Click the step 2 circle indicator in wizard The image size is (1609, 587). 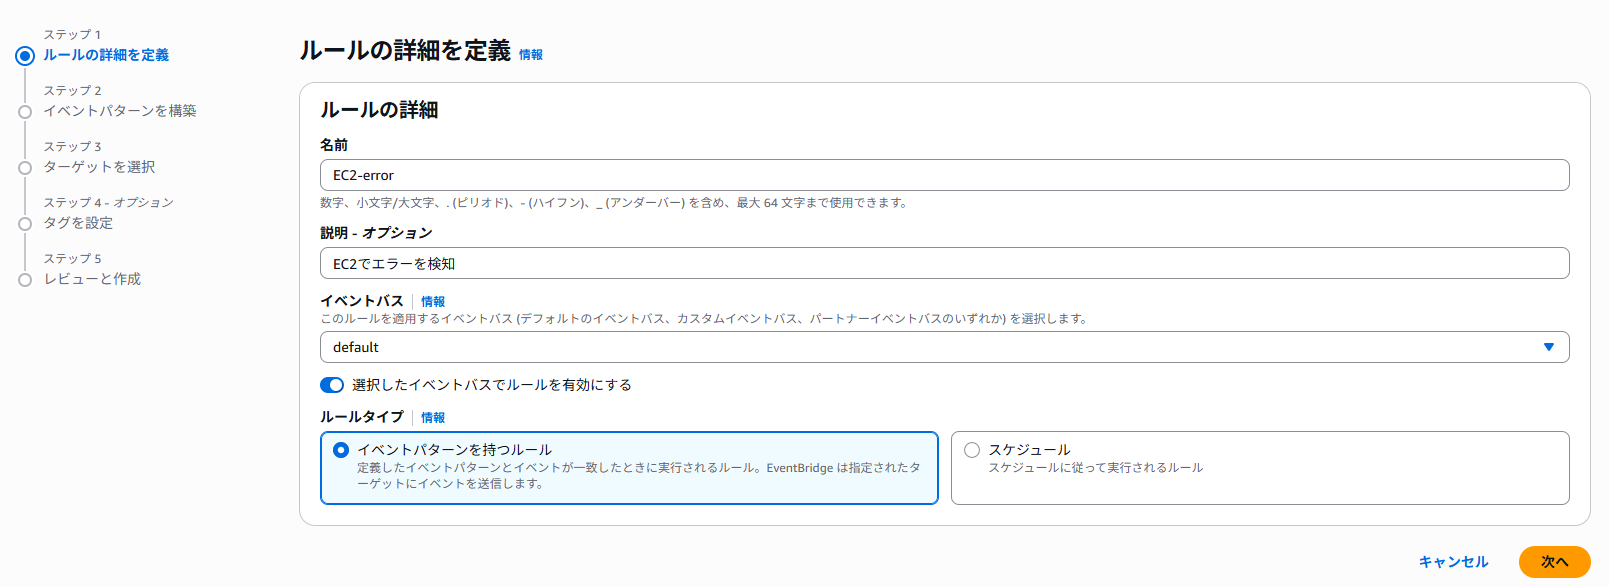(x=25, y=112)
